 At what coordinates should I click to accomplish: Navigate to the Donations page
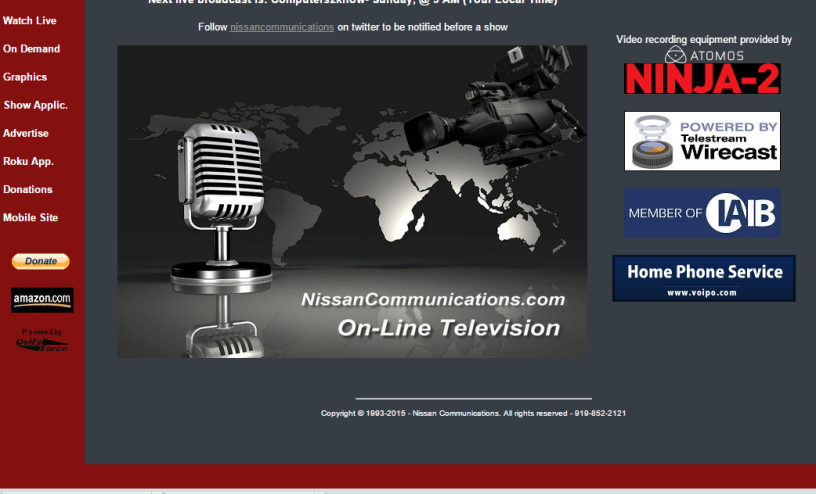[28, 189]
